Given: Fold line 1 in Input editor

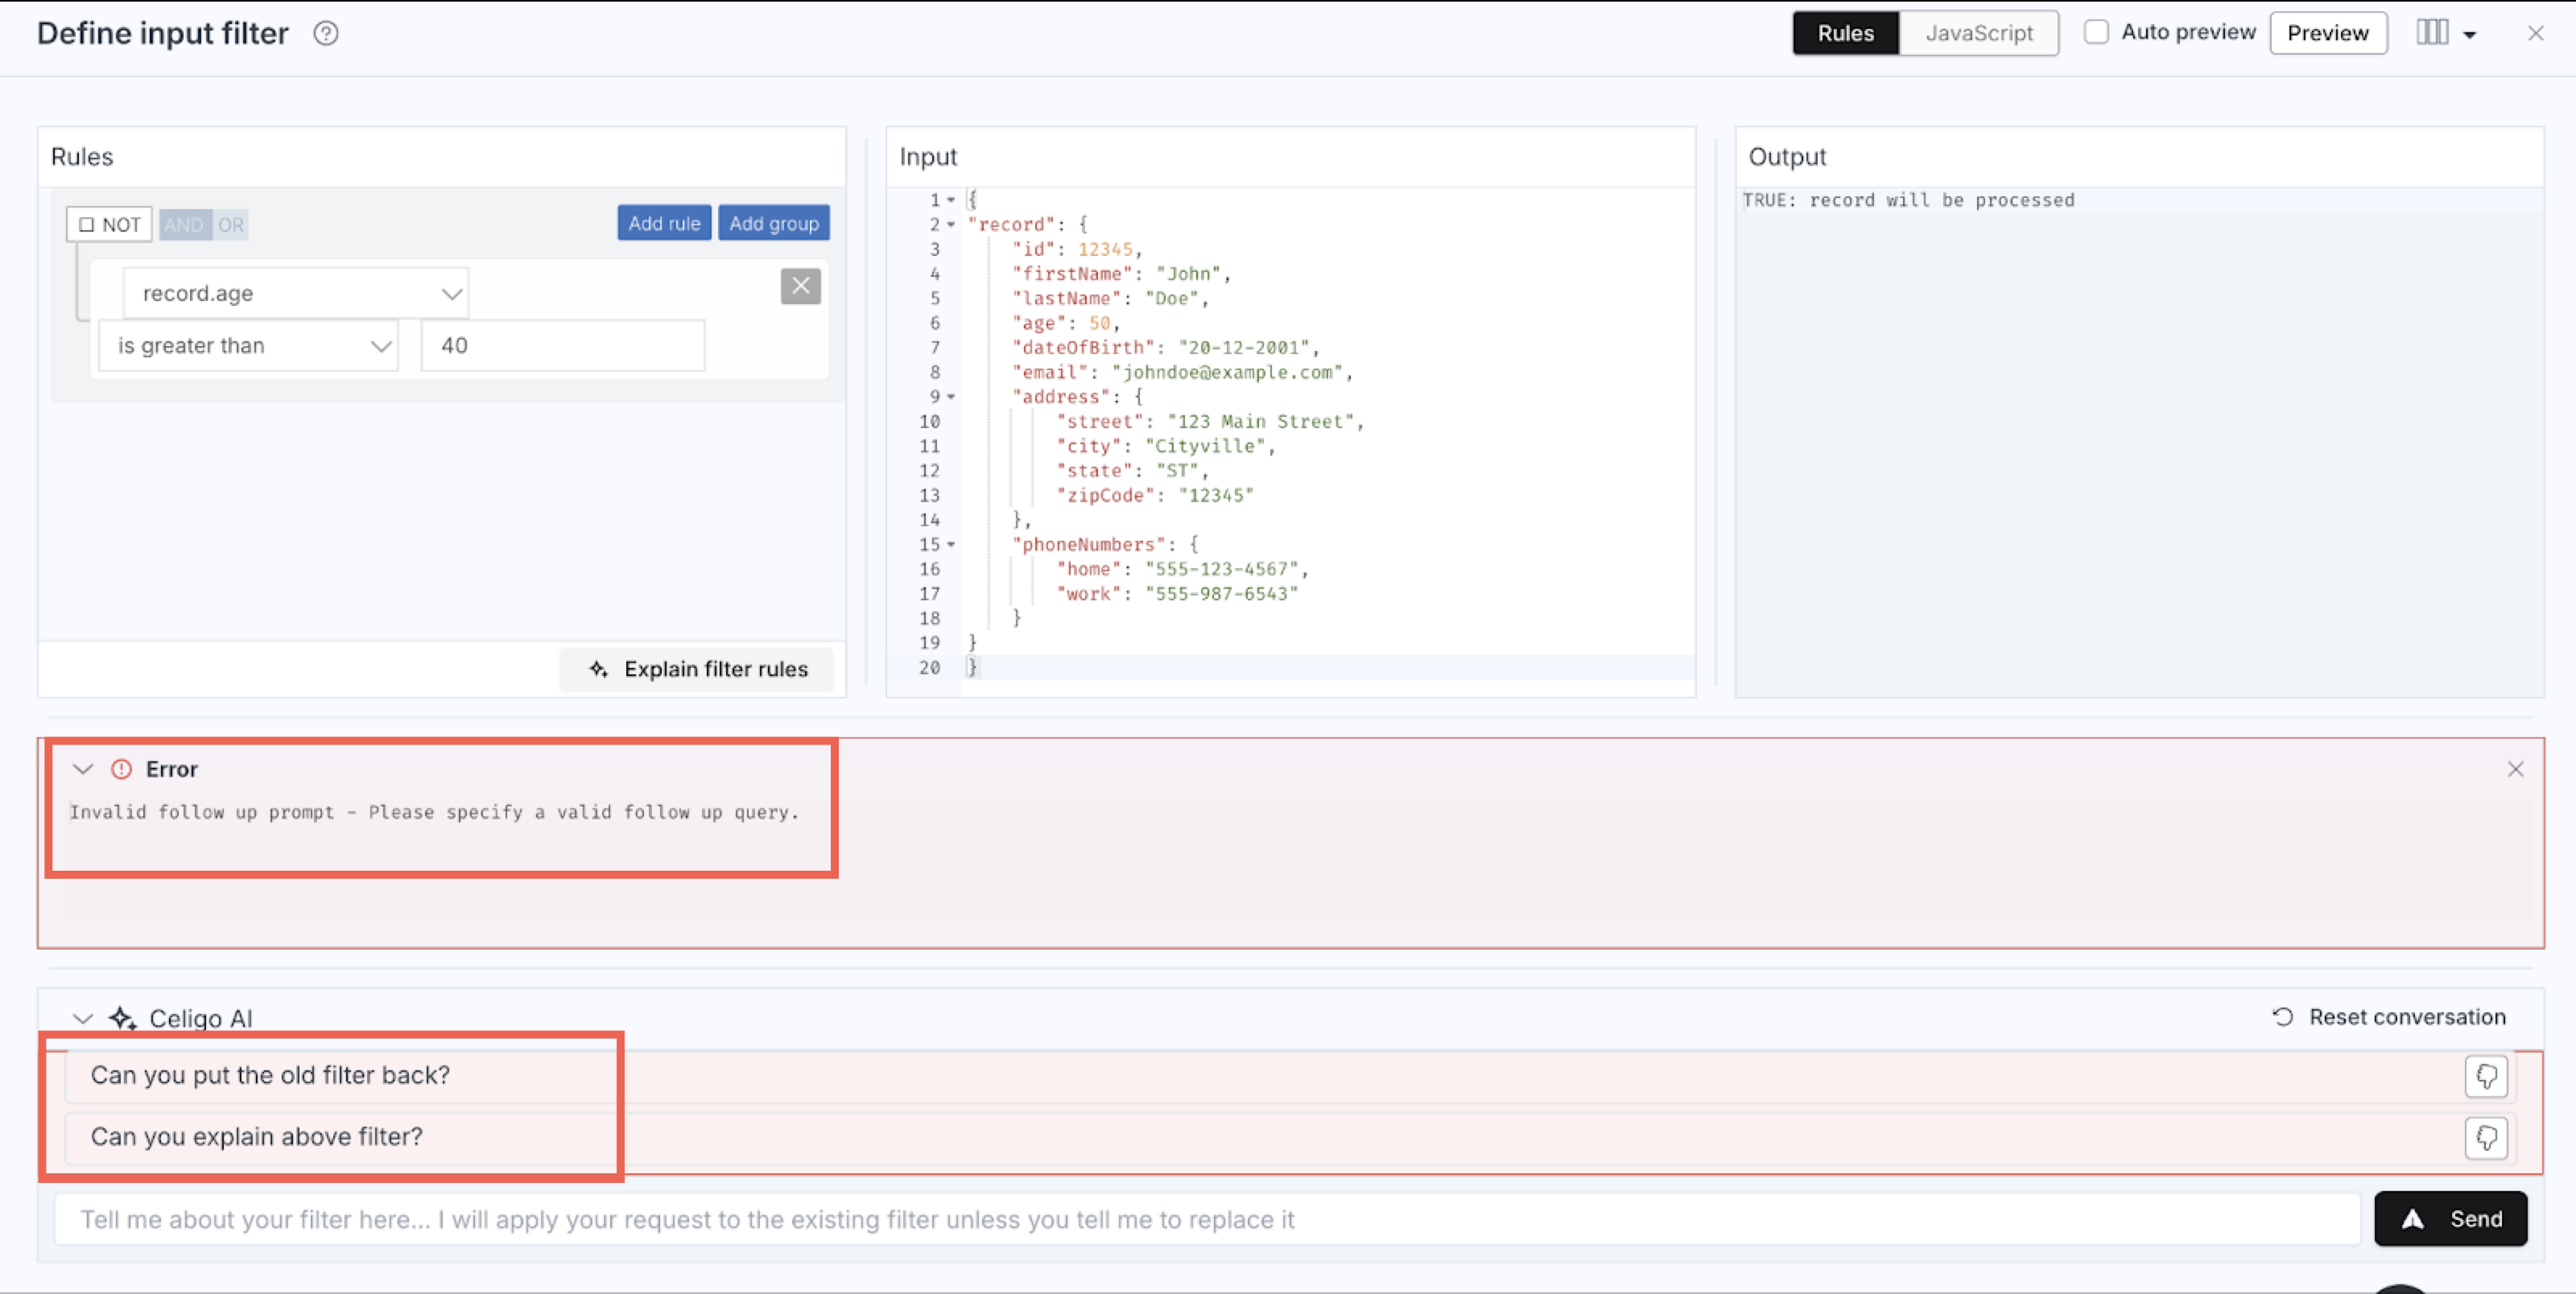Looking at the screenshot, I should (951, 200).
